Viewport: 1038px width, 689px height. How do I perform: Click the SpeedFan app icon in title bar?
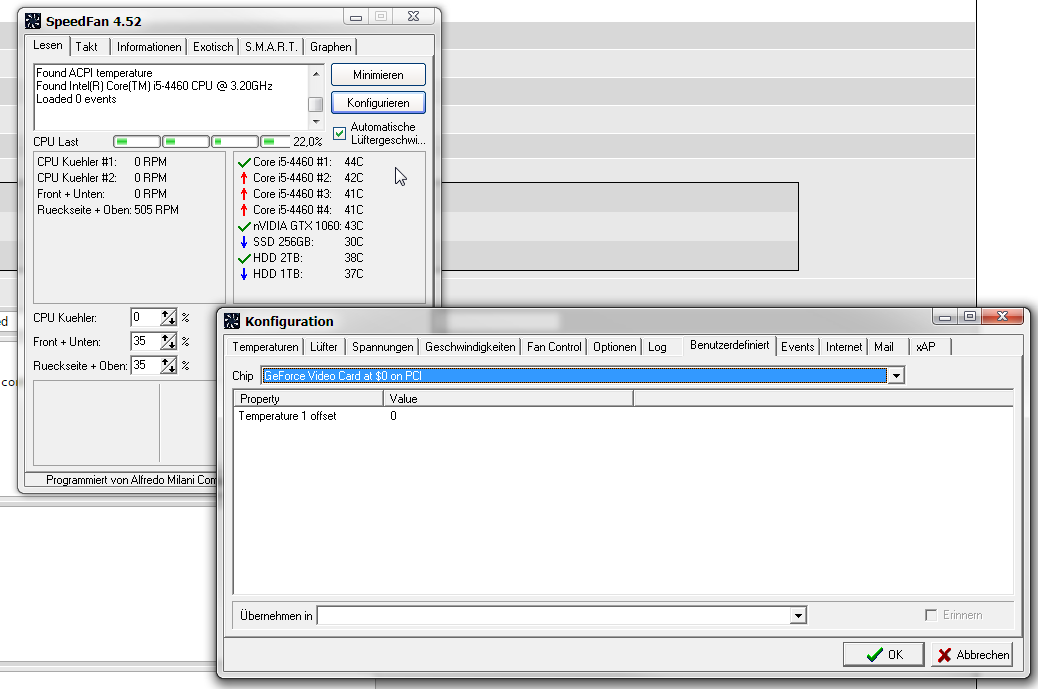[x=33, y=21]
